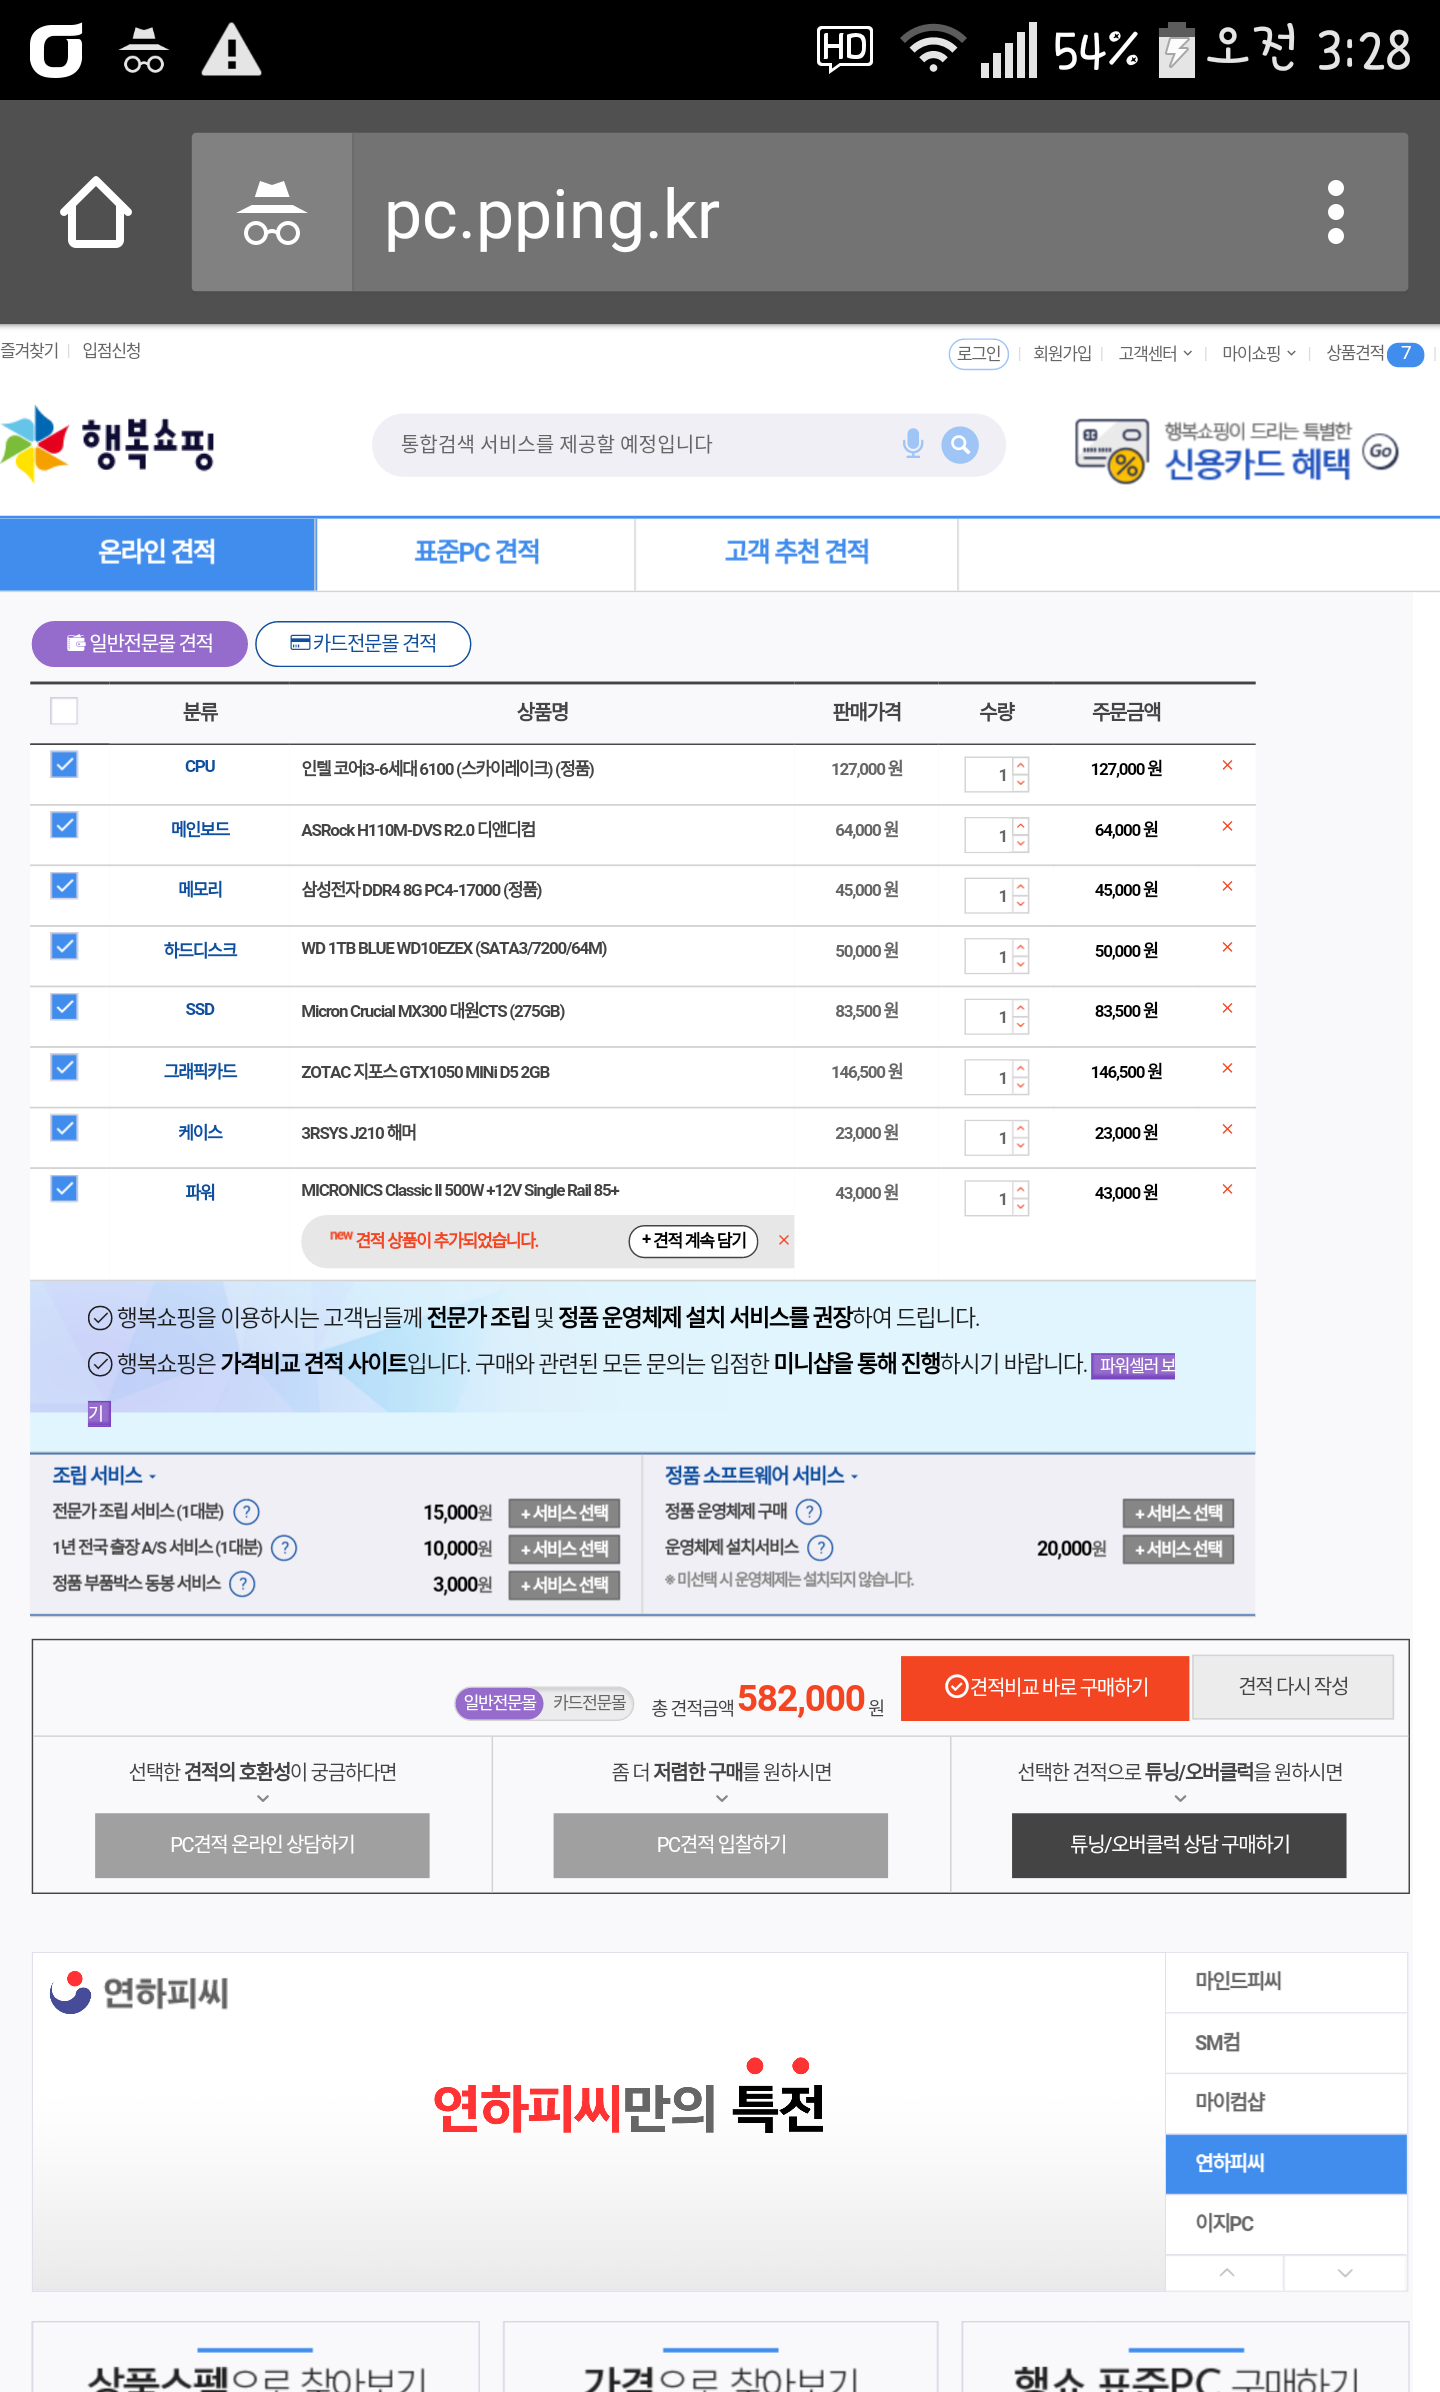Image resolution: width=1440 pixels, height=2392 pixels.
Task: Switch to the 표준PC 견적 tab
Action: [x=476, y=552]
